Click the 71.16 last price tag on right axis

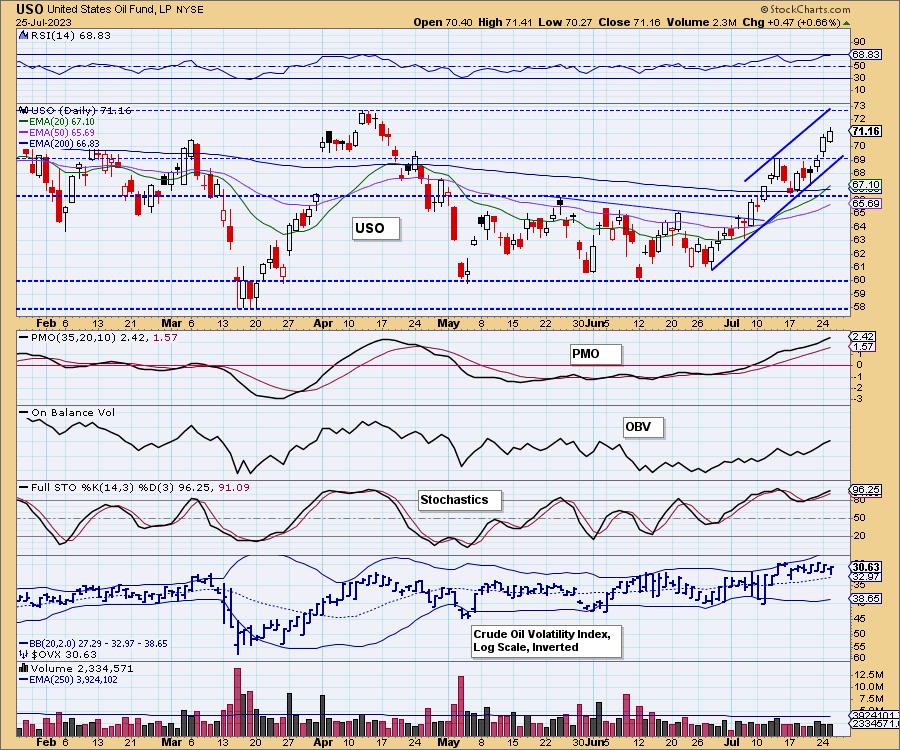click(x=866, y=131)
